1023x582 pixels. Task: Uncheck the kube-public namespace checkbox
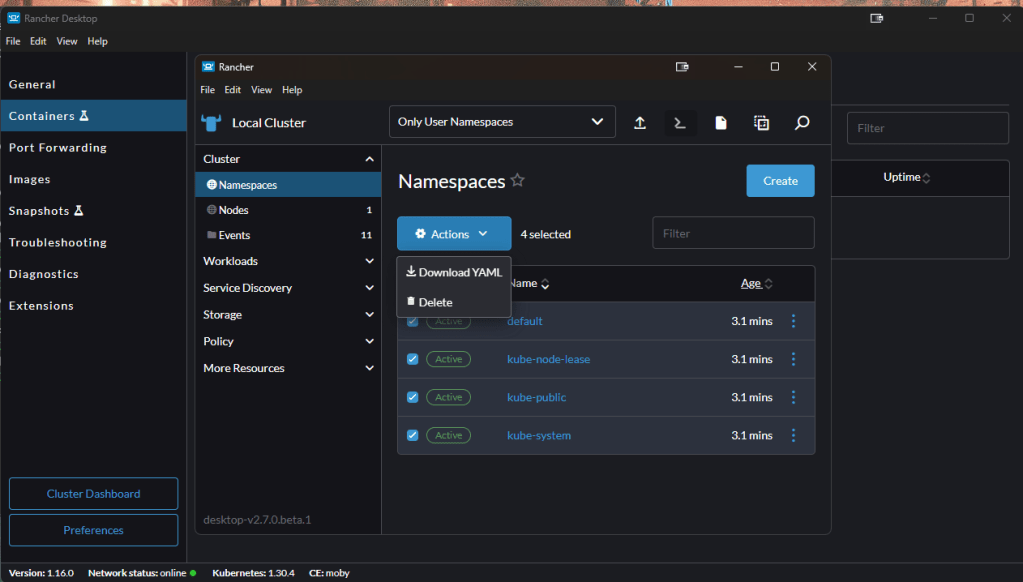pyautogui.click(x=412, y=397)
